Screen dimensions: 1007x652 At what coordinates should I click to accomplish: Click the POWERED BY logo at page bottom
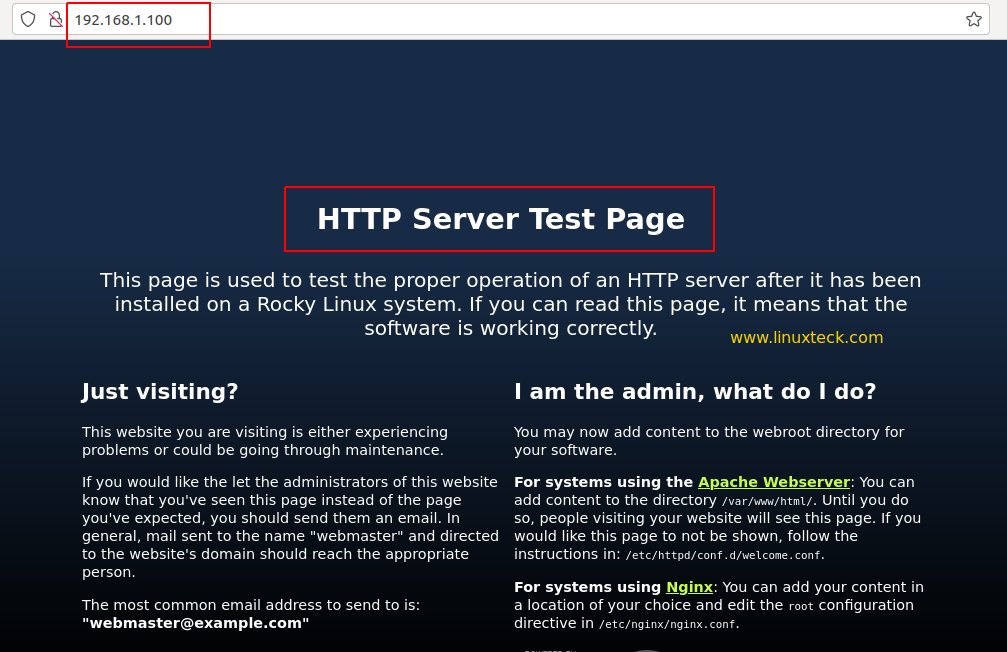click(x=550, y=649)
